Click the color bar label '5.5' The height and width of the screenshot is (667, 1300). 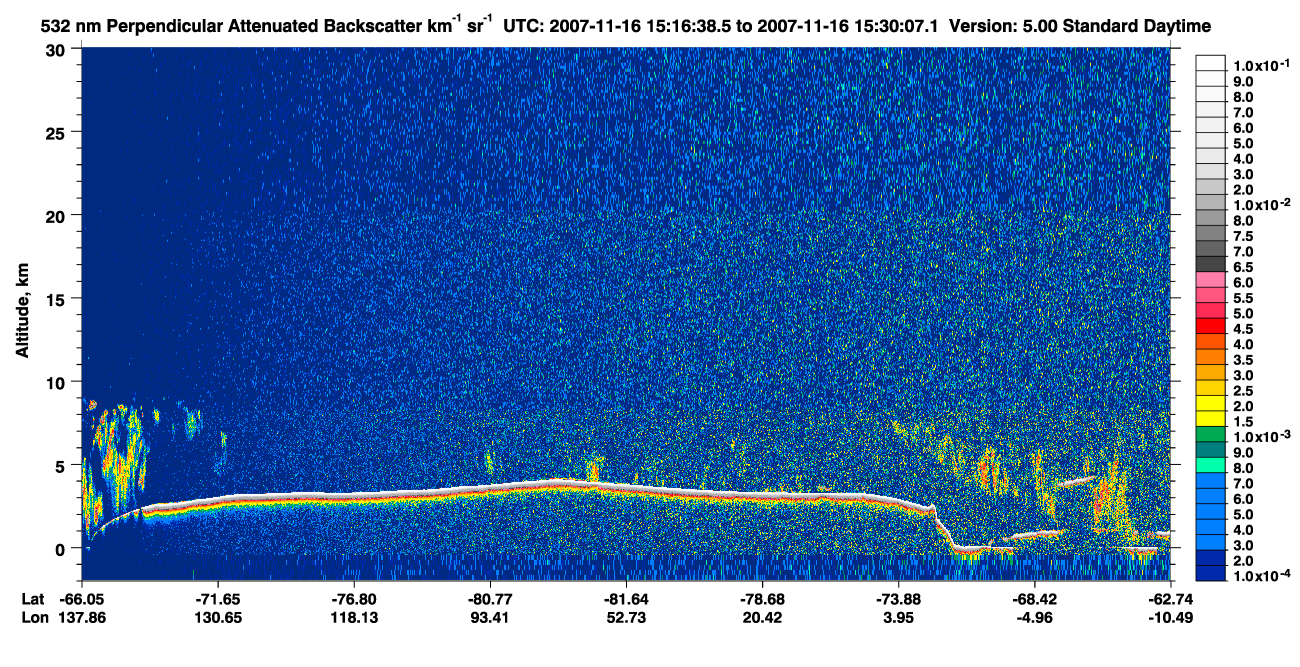tap(1243, 298)
